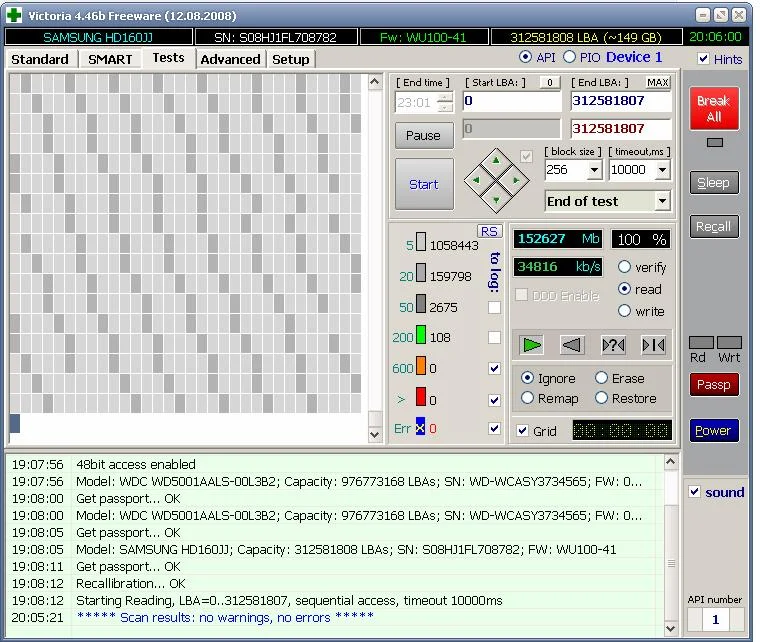Select the verify test mode

pos(625,267)
